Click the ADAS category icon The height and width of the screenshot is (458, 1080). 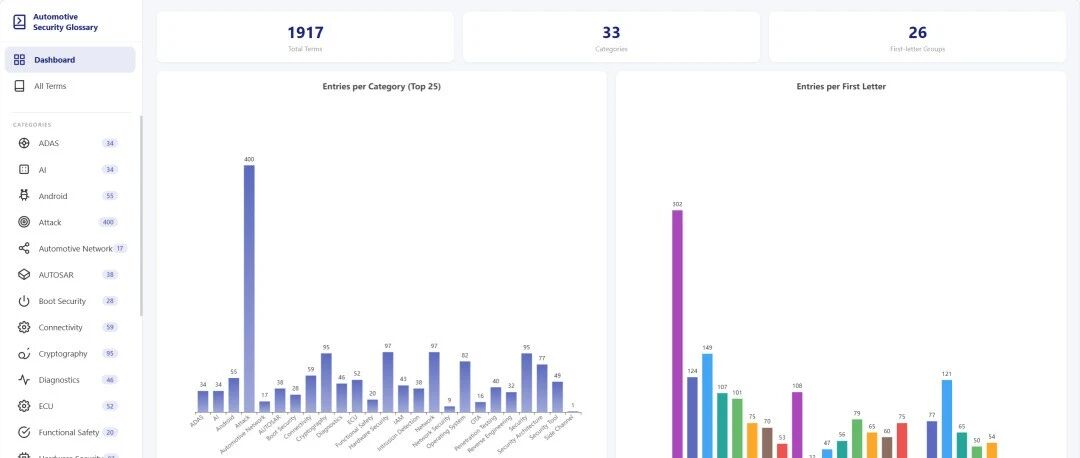click(x=24, y=143)
